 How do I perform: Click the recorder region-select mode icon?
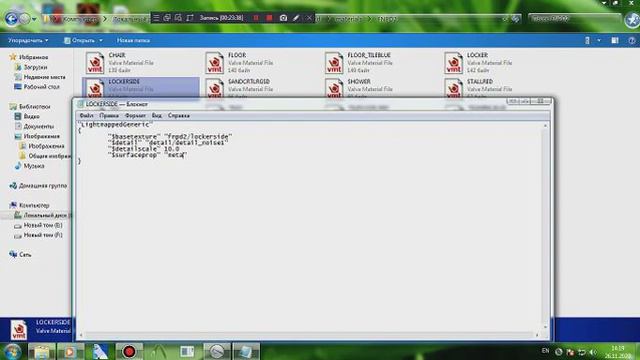pos(178,18)
